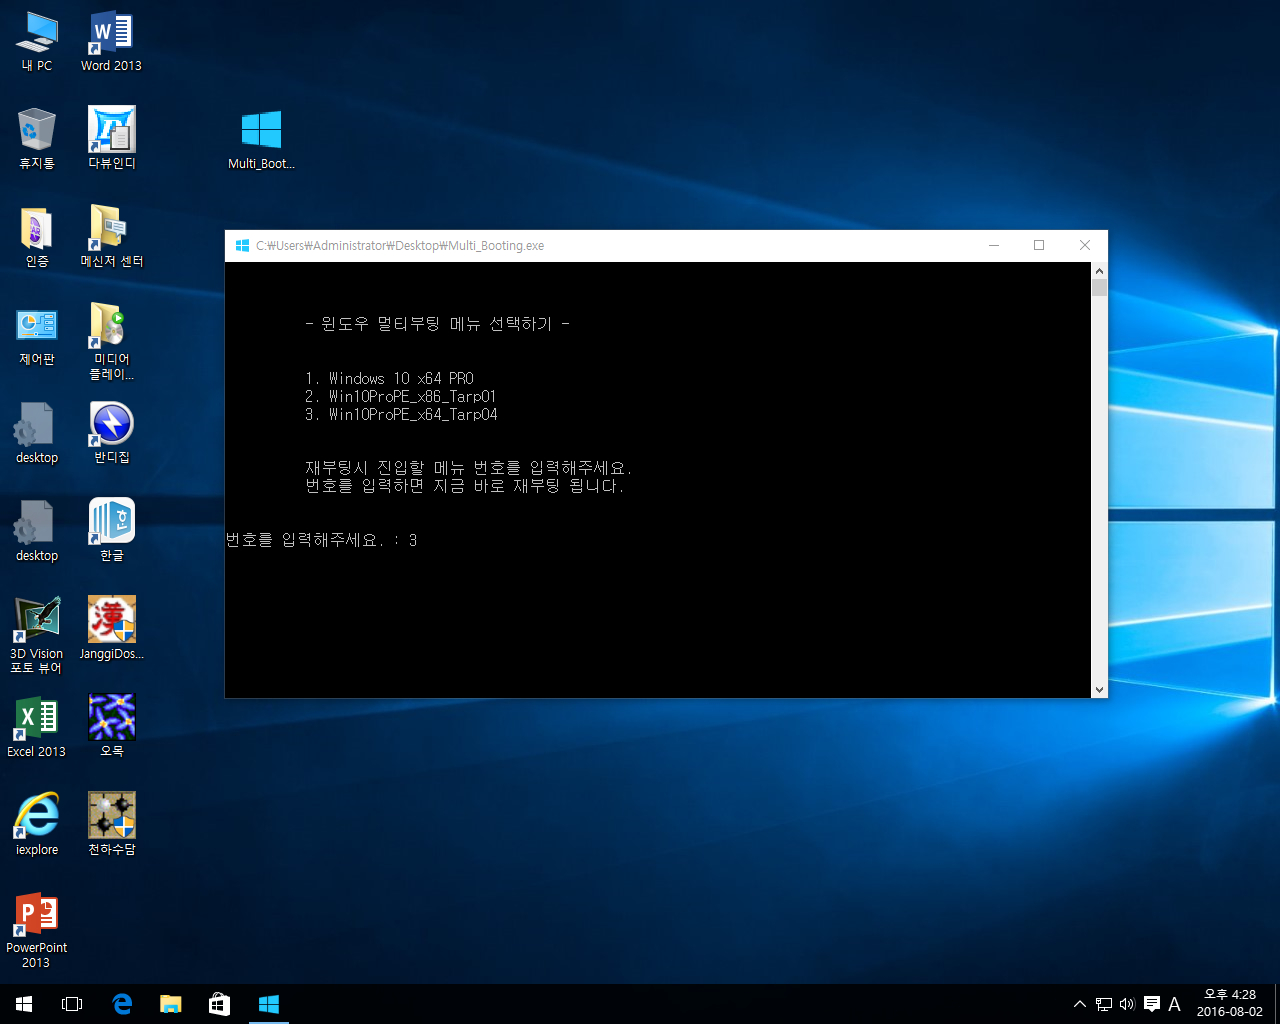Open the Store app from the taskbar
The width and height of the screenshot is (1280, 1024).
tap(220, 1004)
